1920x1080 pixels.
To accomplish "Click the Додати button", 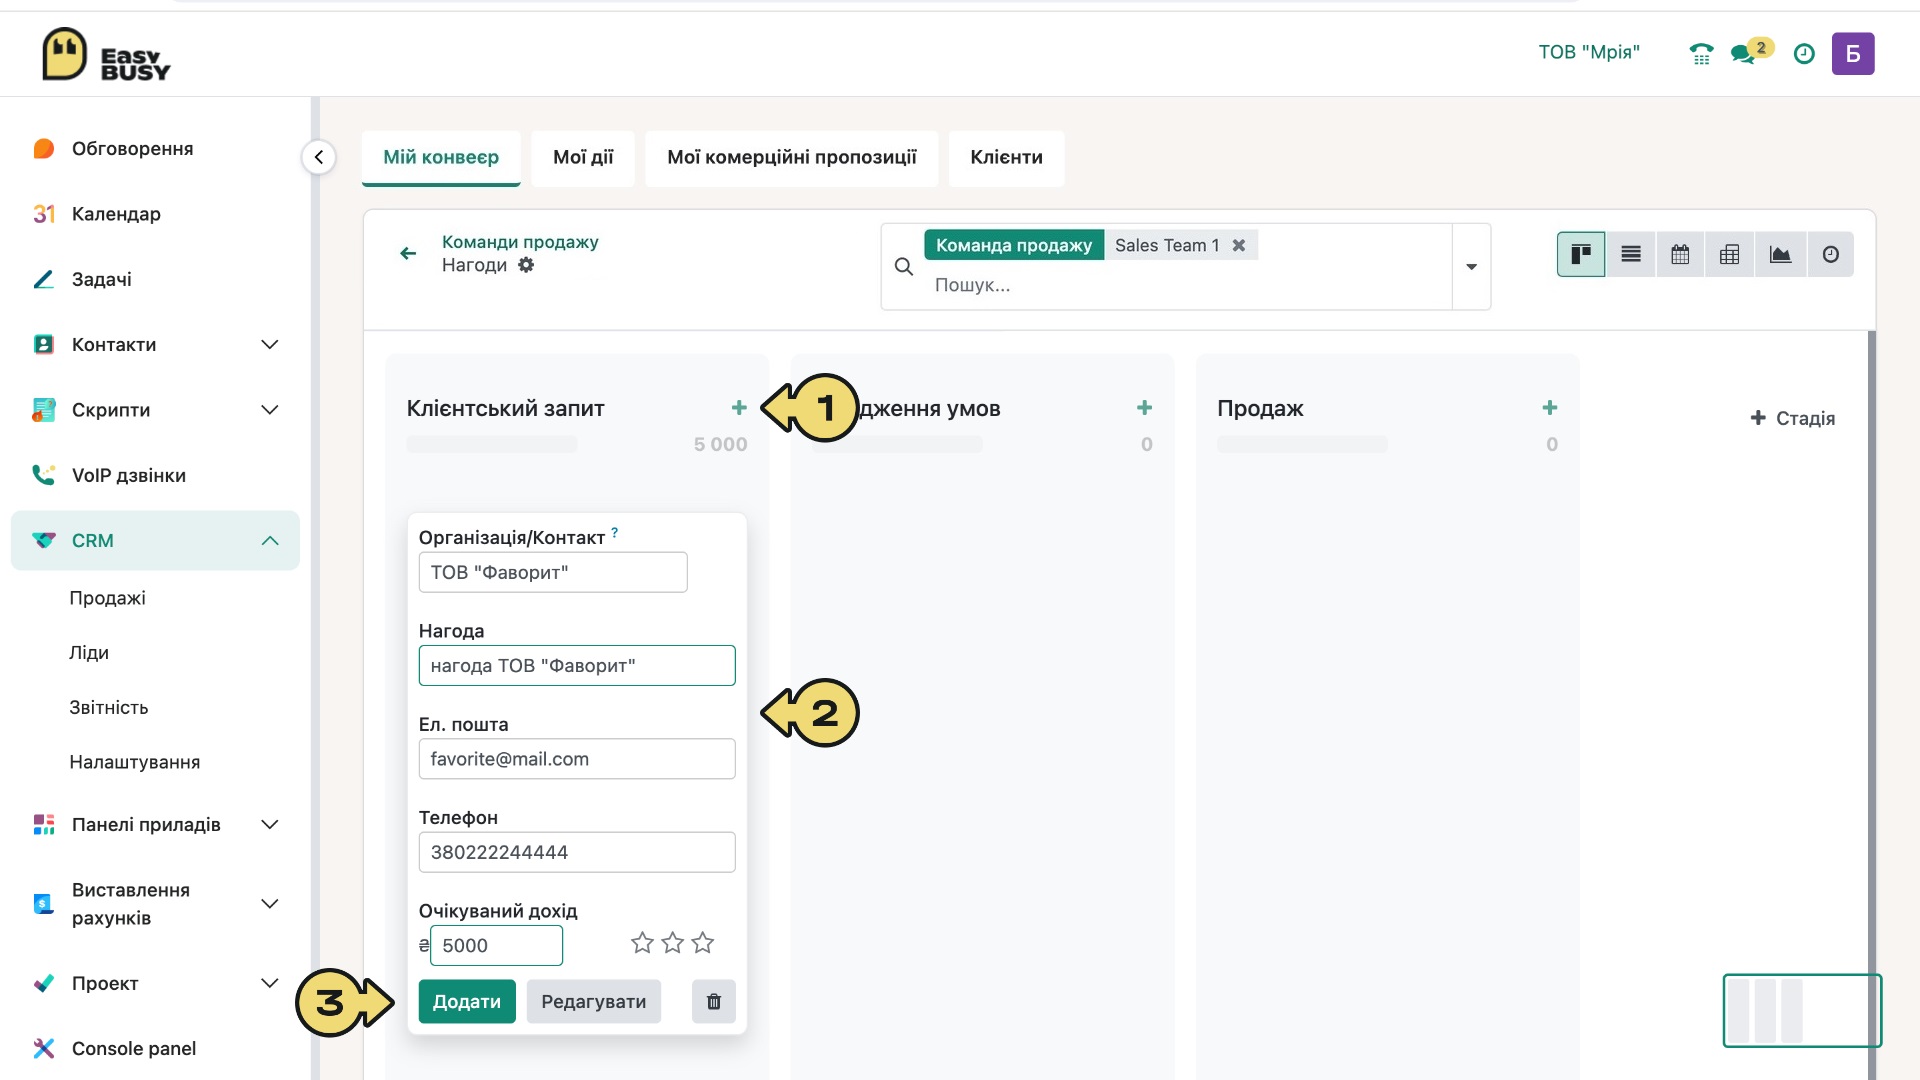I will (467, 1002).
